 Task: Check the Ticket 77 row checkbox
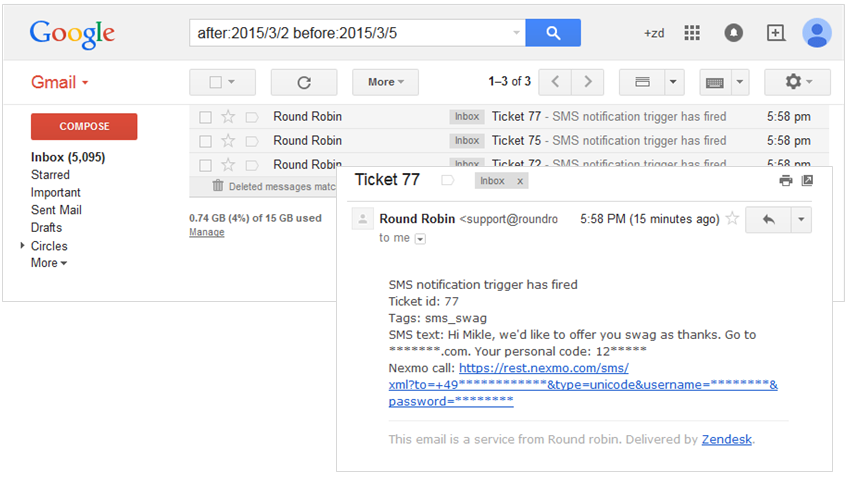[205, 117]
